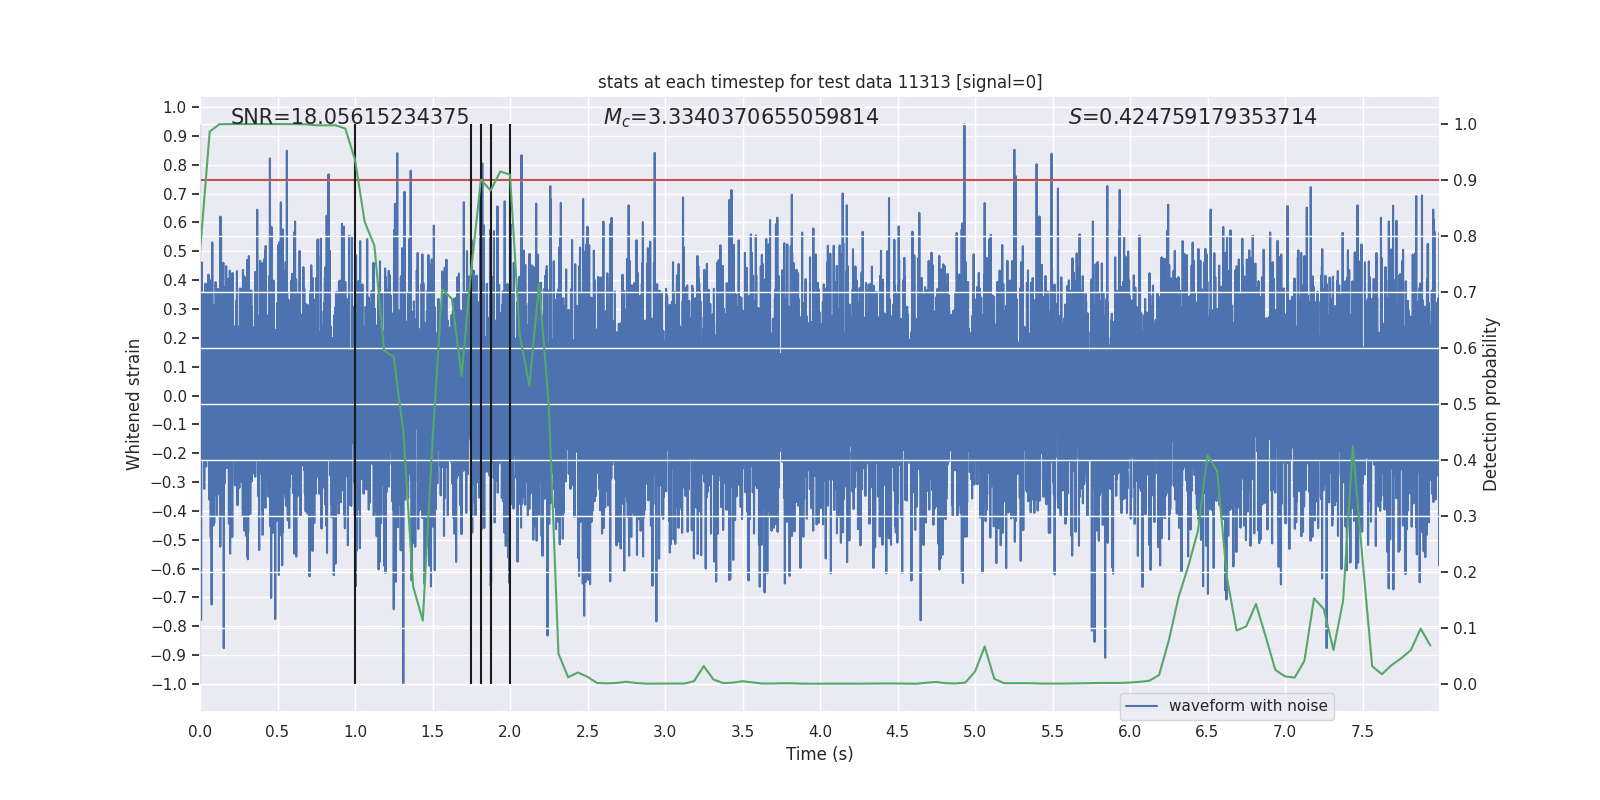Screen dimensions: 1600x800
Task: Select right-axis tick label 0.1
Action: (x=1465, y=629)
